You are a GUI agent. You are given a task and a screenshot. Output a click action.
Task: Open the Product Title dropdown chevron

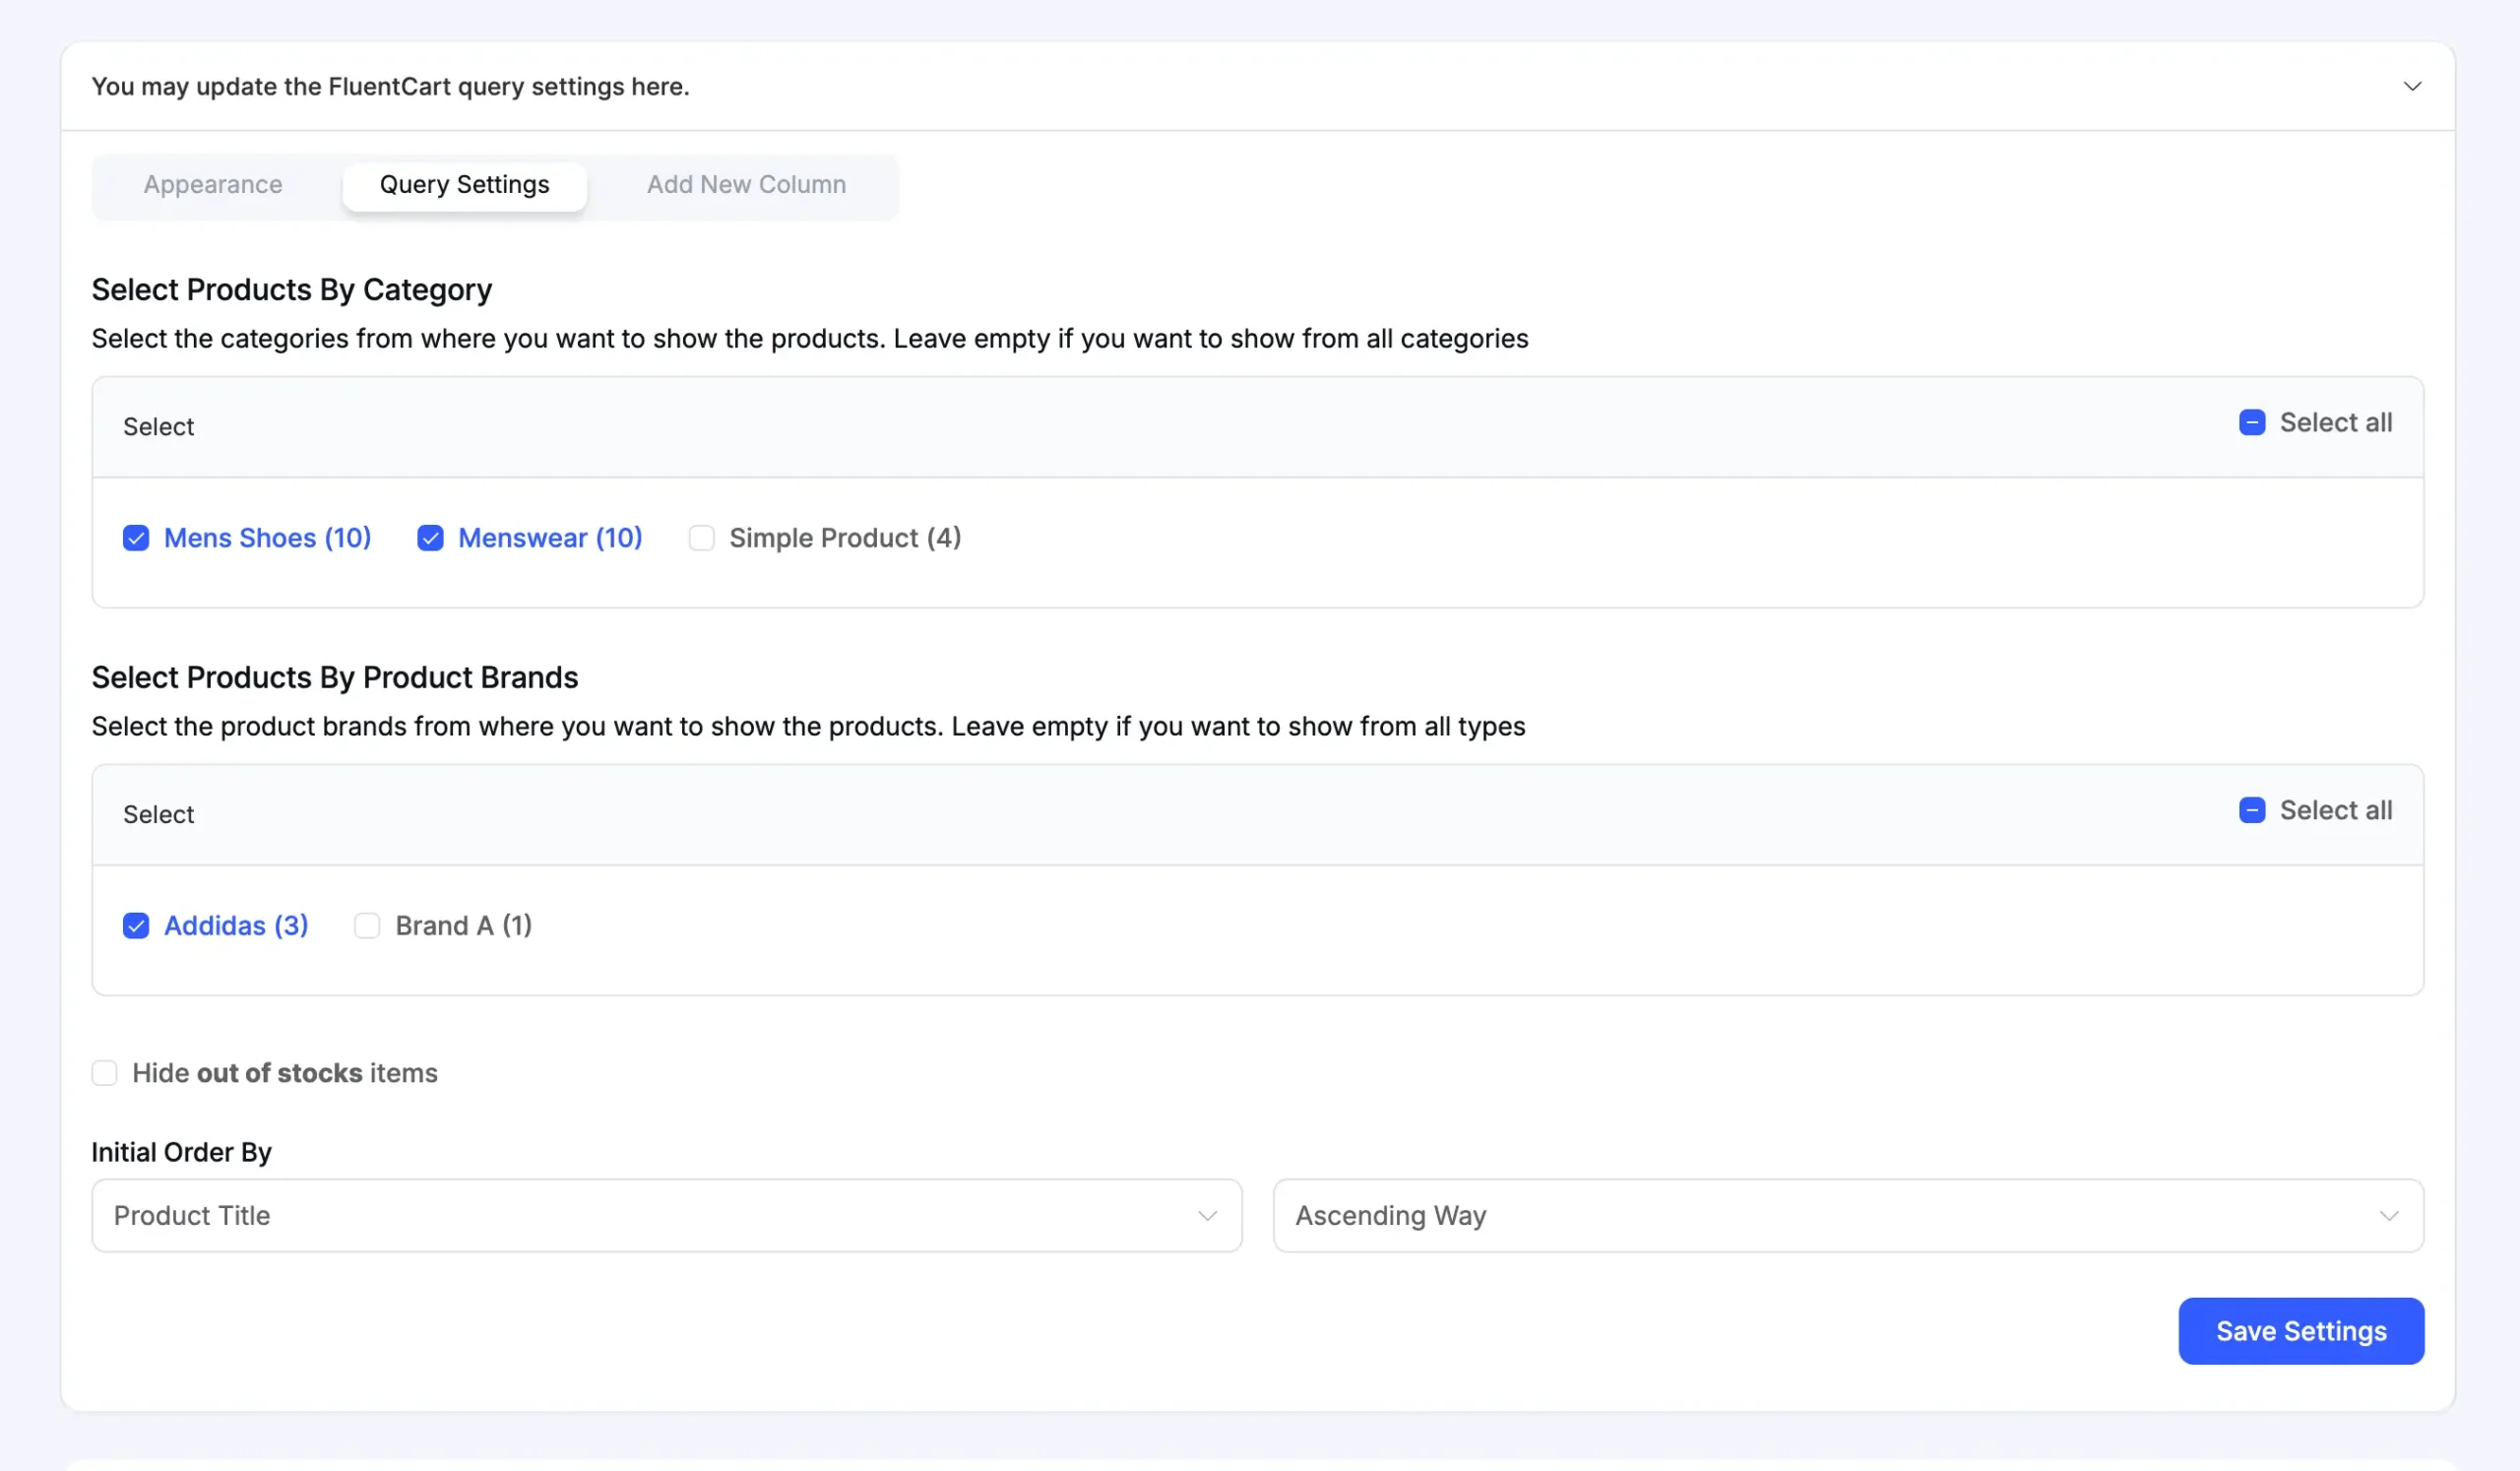pos(1207,1215)
